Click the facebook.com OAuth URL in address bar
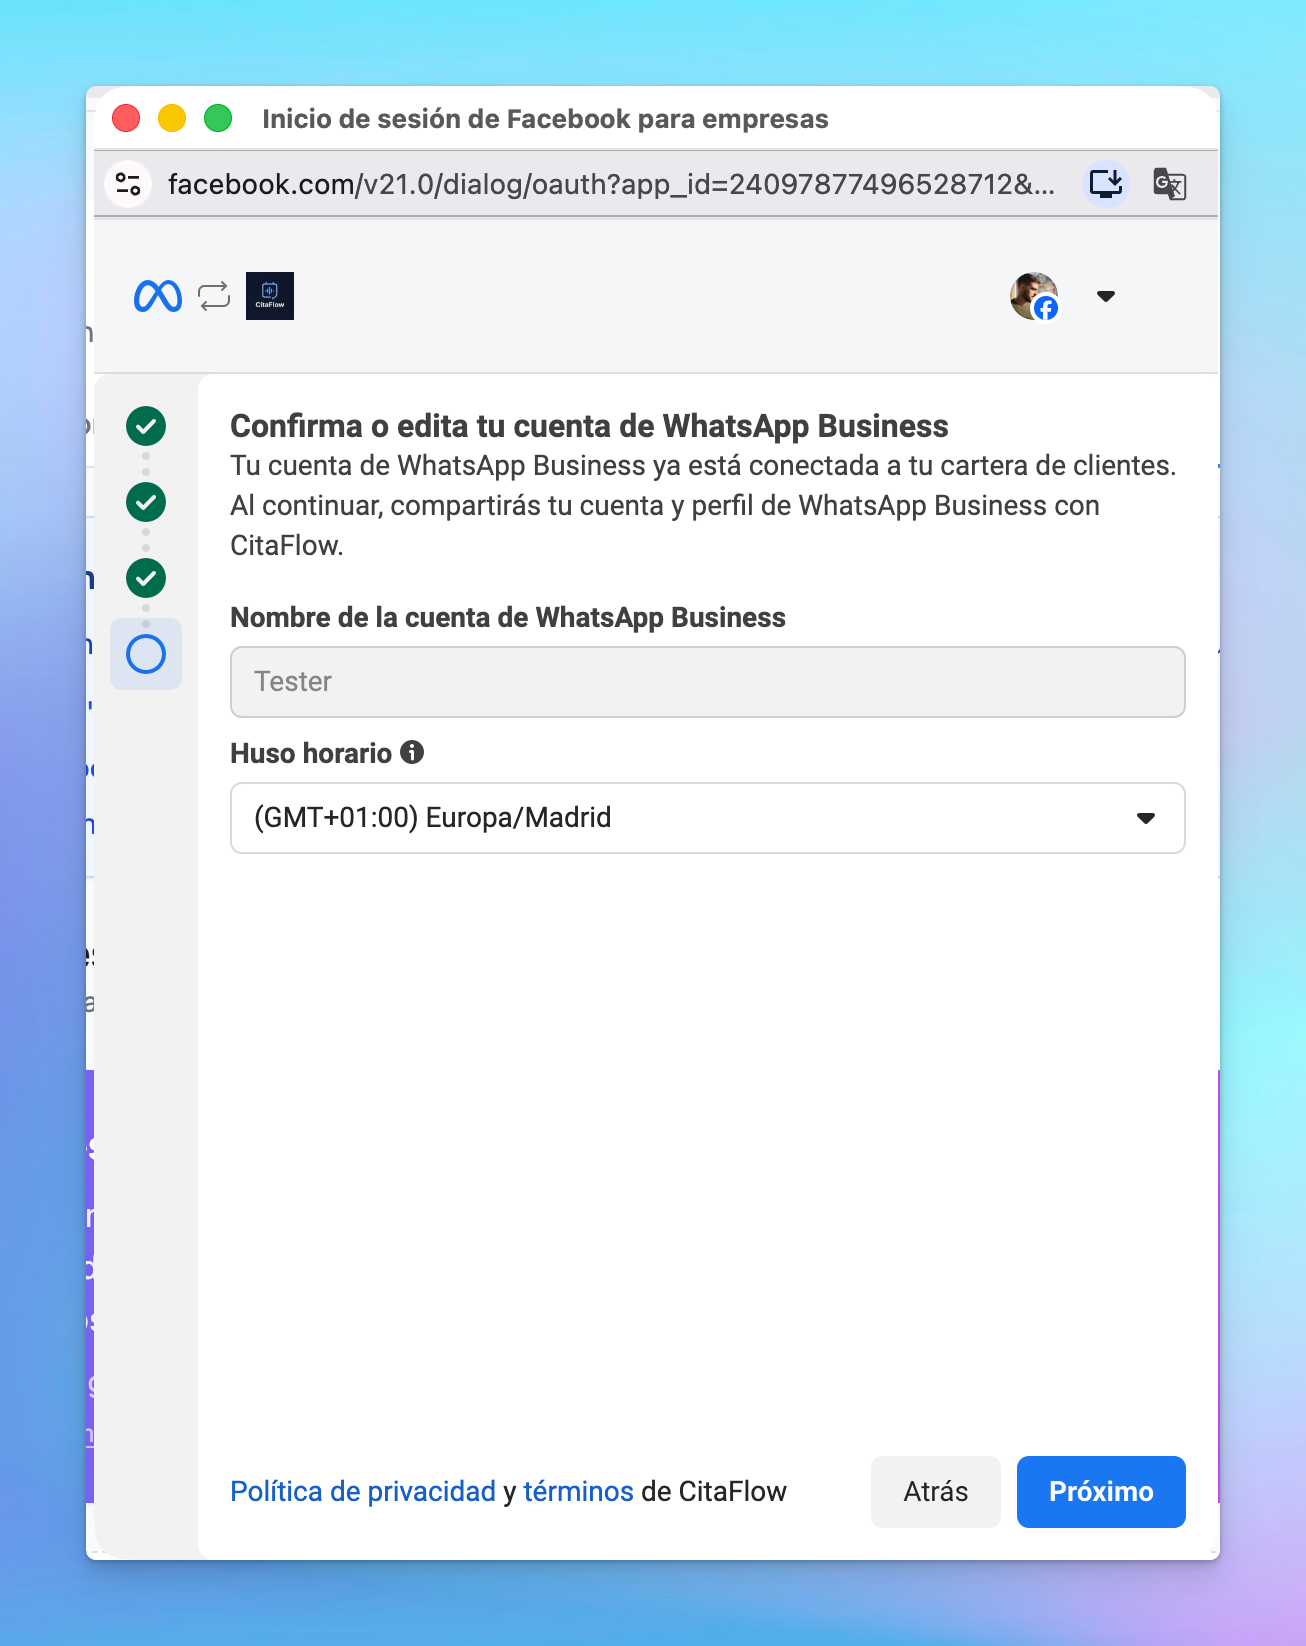1306x1646 pixels. point(611,184)
